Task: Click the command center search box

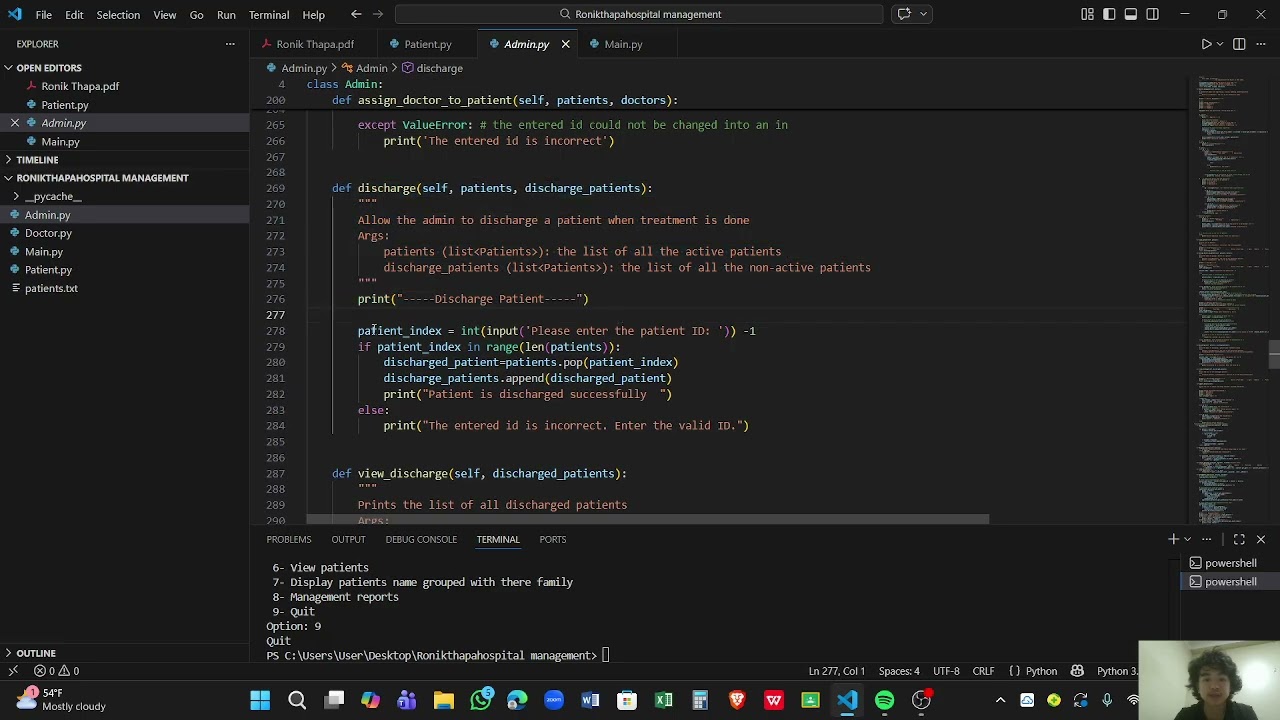Action: coord(640,14)
